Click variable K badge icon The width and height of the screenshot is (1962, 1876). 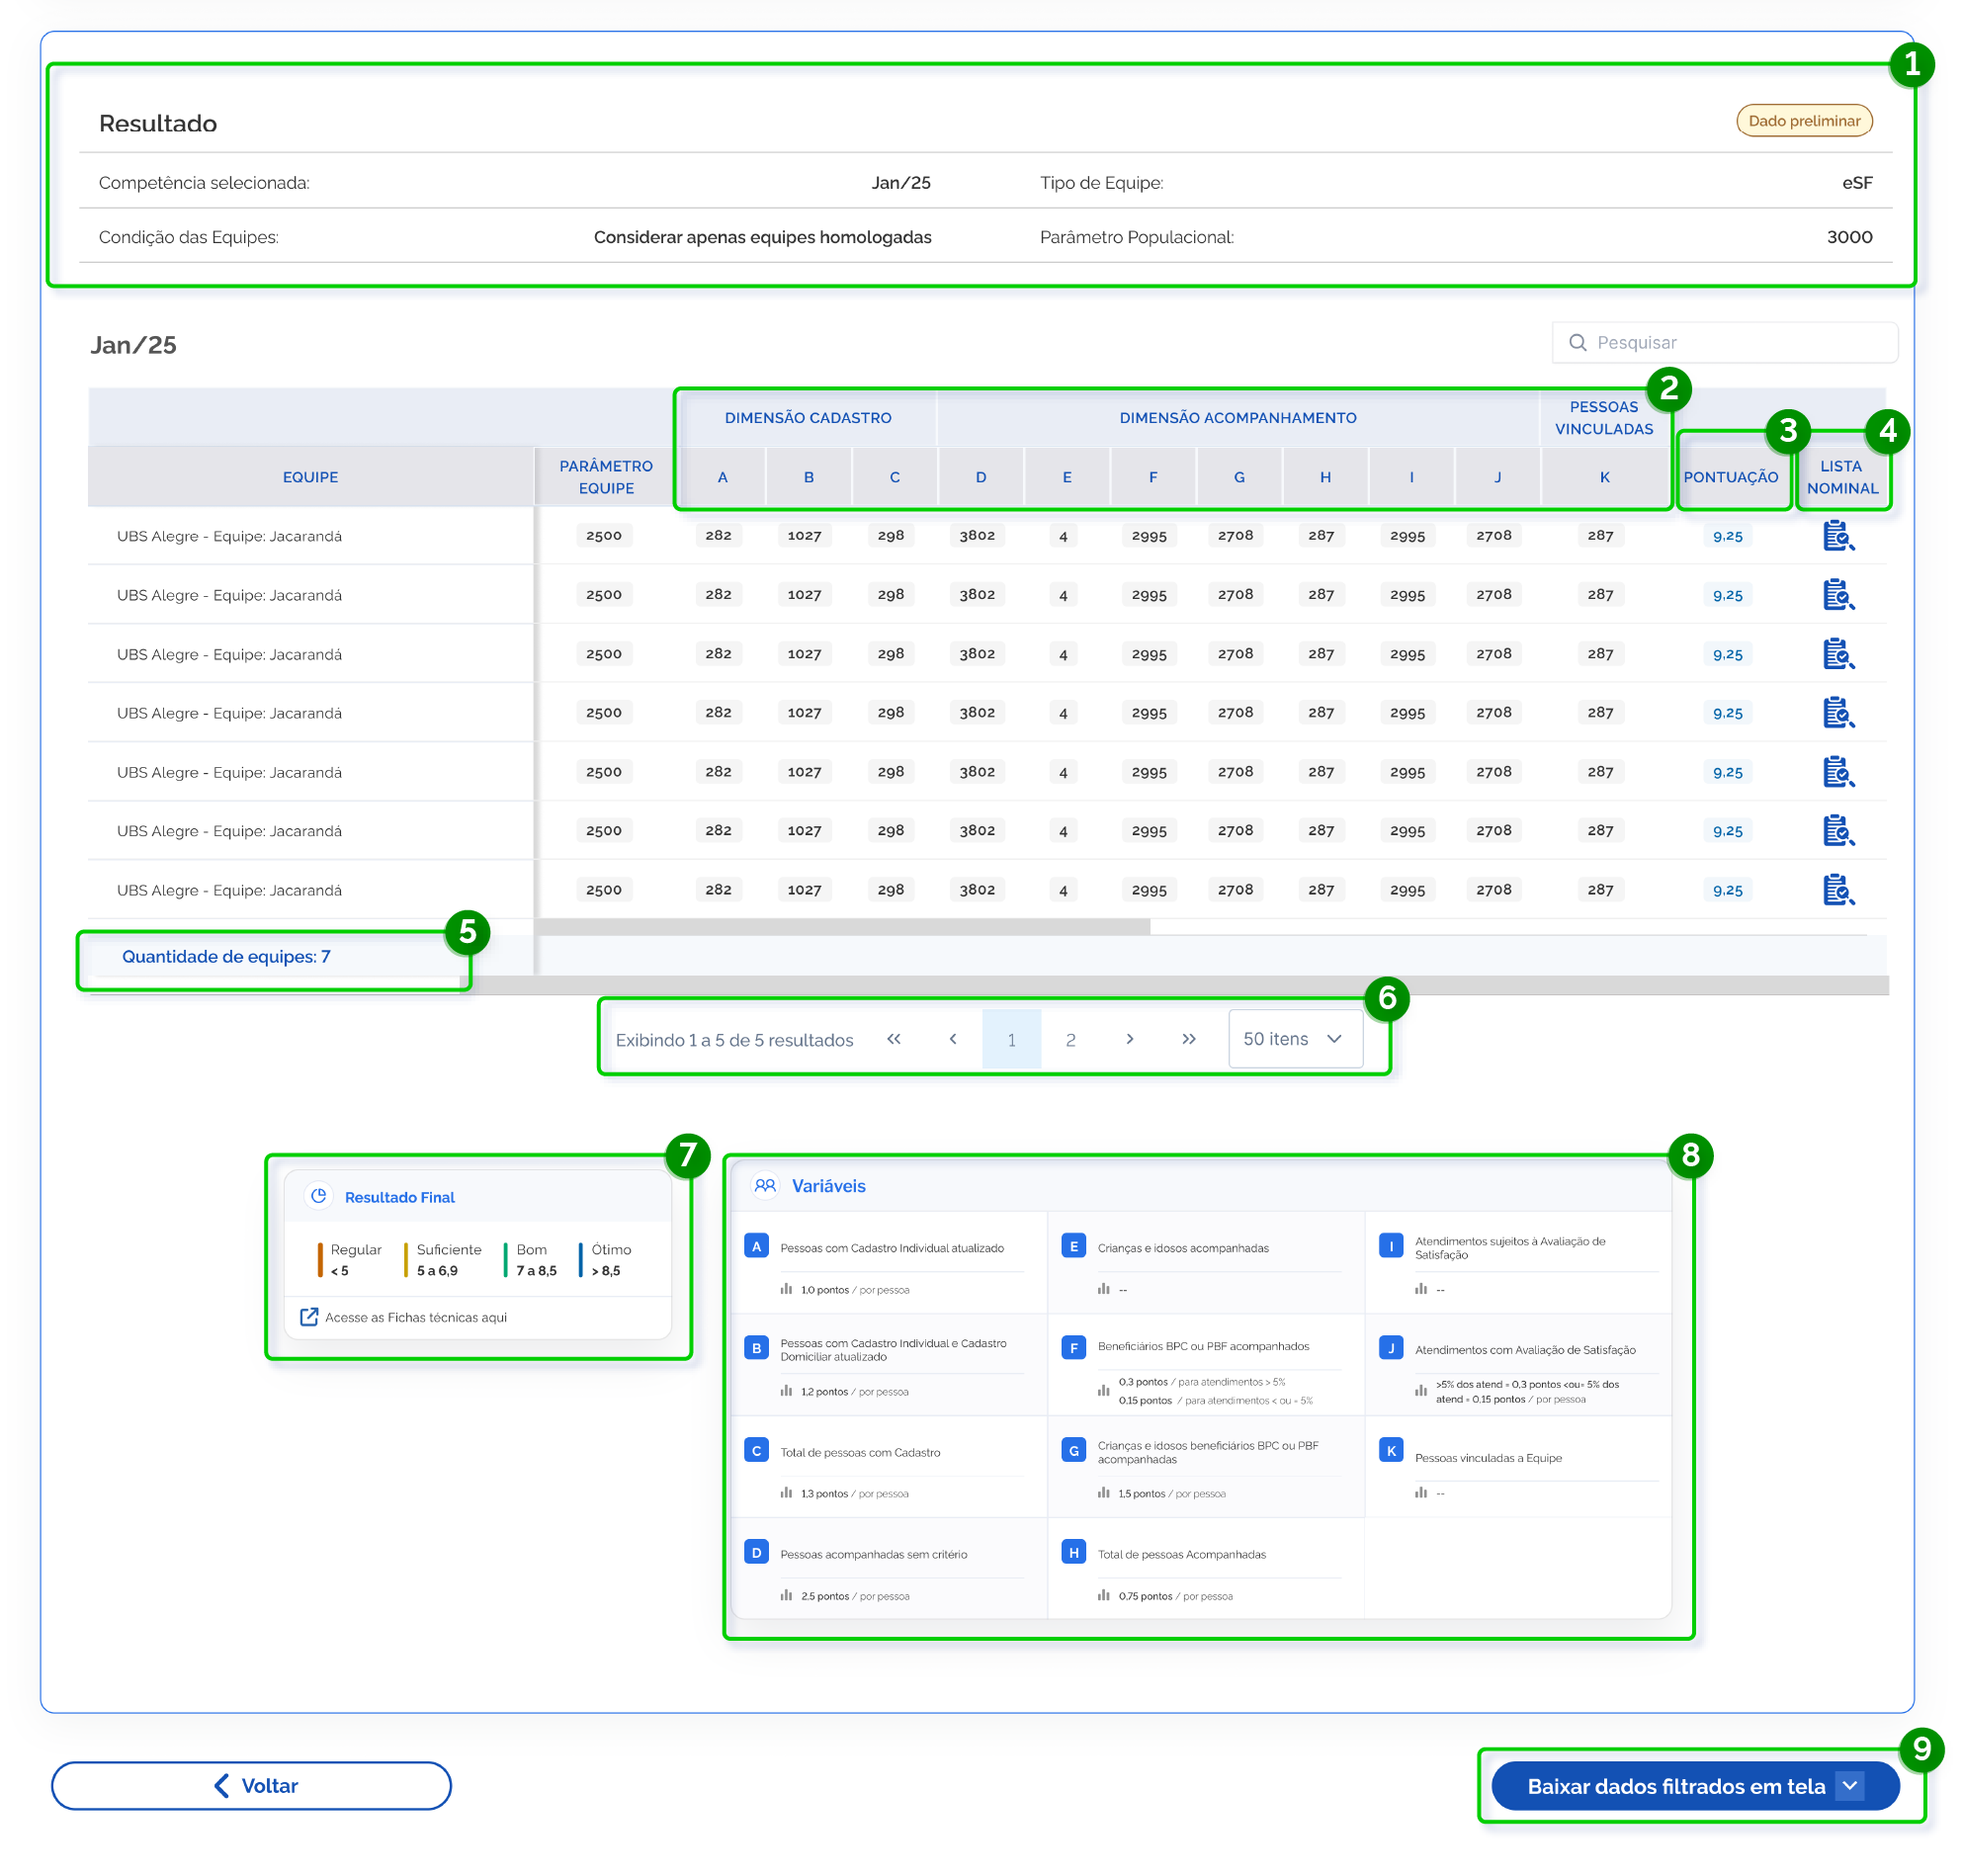click(1390, 1450)
